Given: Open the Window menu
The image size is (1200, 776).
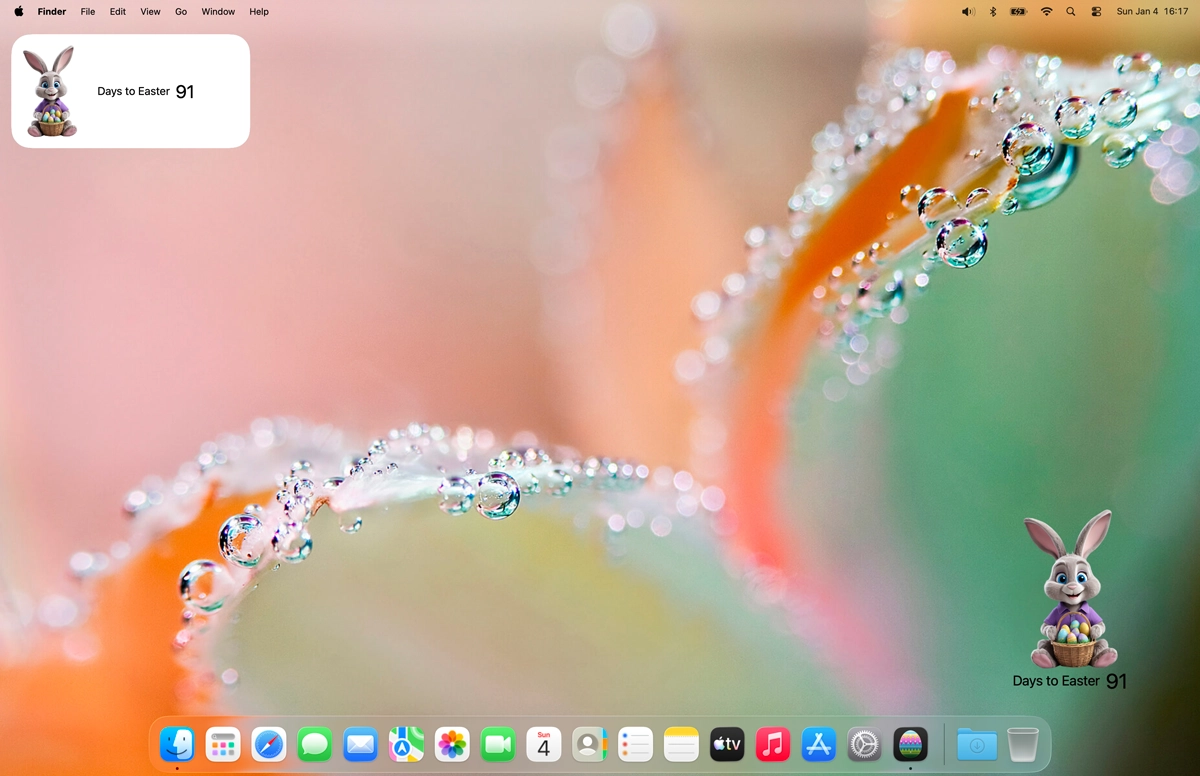Looking at the screenshot, I should pos(218,11).
